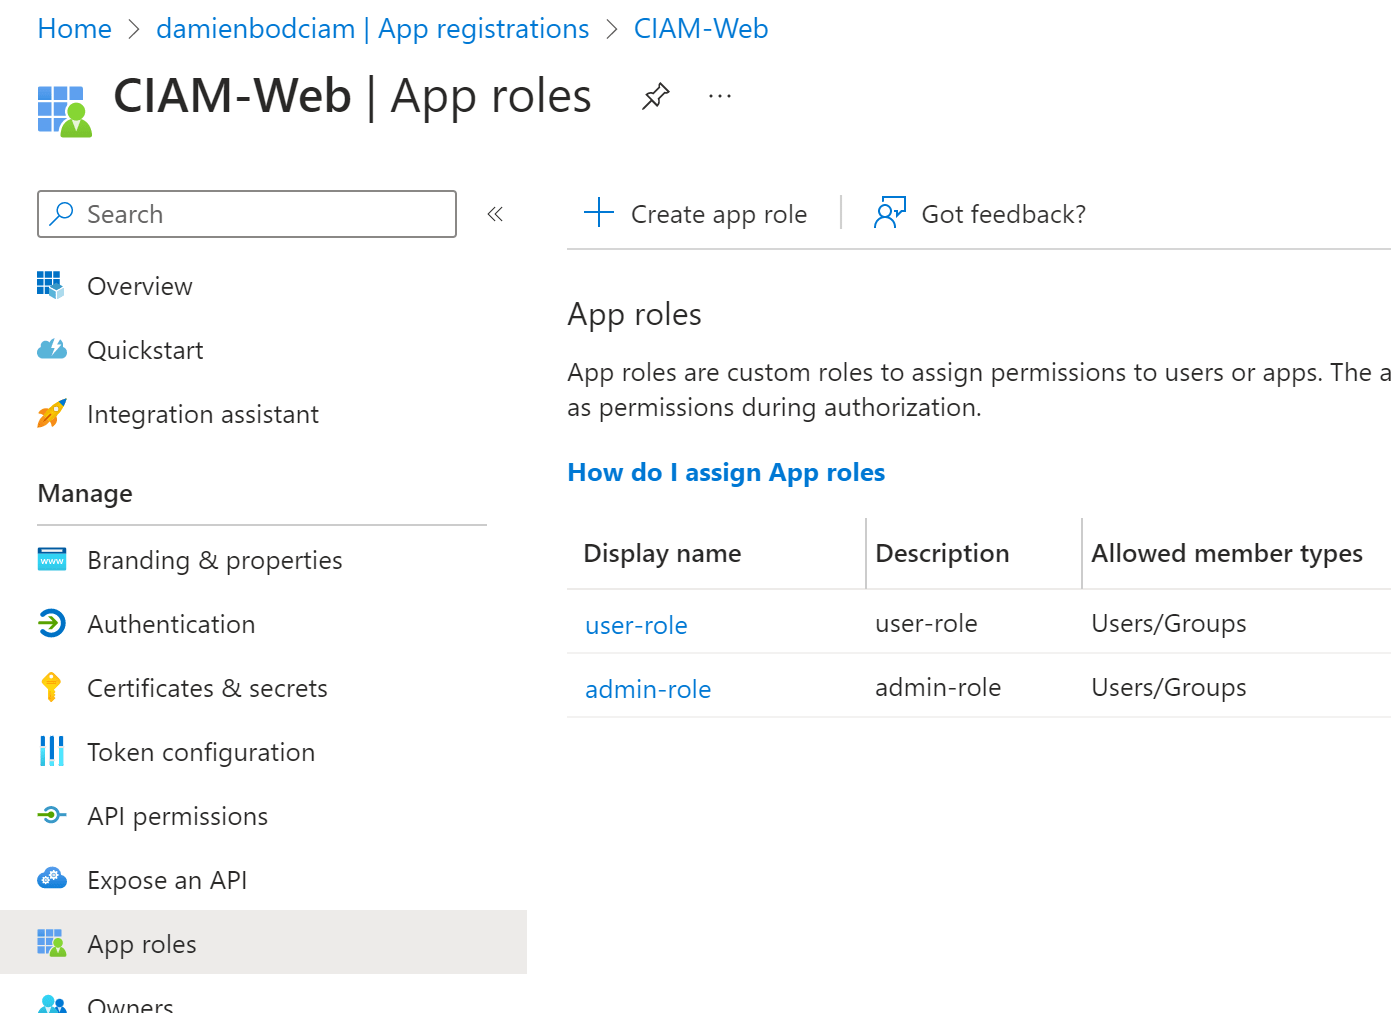This screenshot has height=1013, width=1391.
Task: Sort by the Display name column header
Action: pyautogui.click(x=662, y=553)
